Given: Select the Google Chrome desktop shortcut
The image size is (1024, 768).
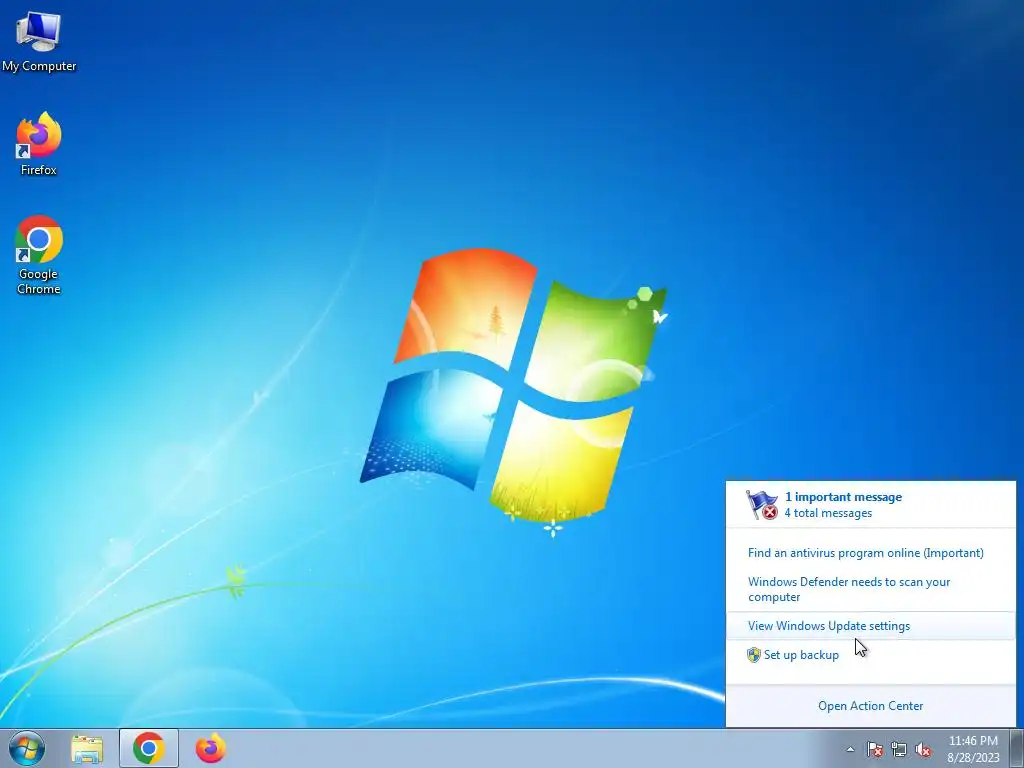Looking at the screenshot, I should [39, 255].
